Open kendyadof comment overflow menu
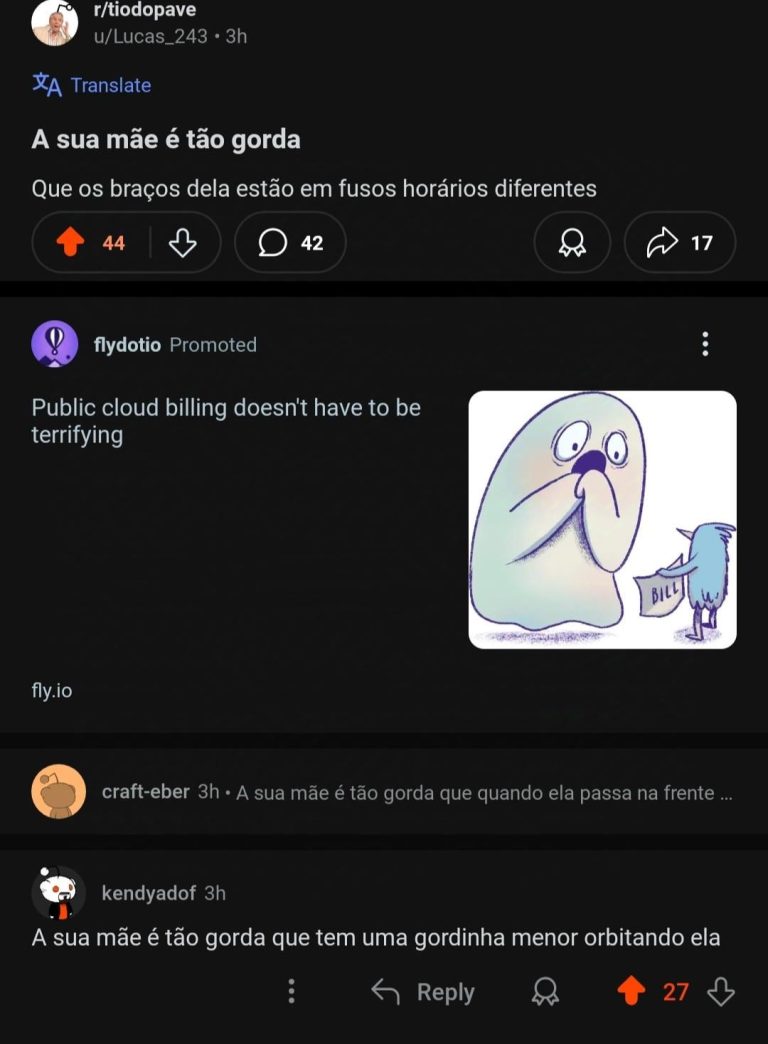Image resolution: width=768 pixels, height=1044 pixels. click(x=291, y=991)
